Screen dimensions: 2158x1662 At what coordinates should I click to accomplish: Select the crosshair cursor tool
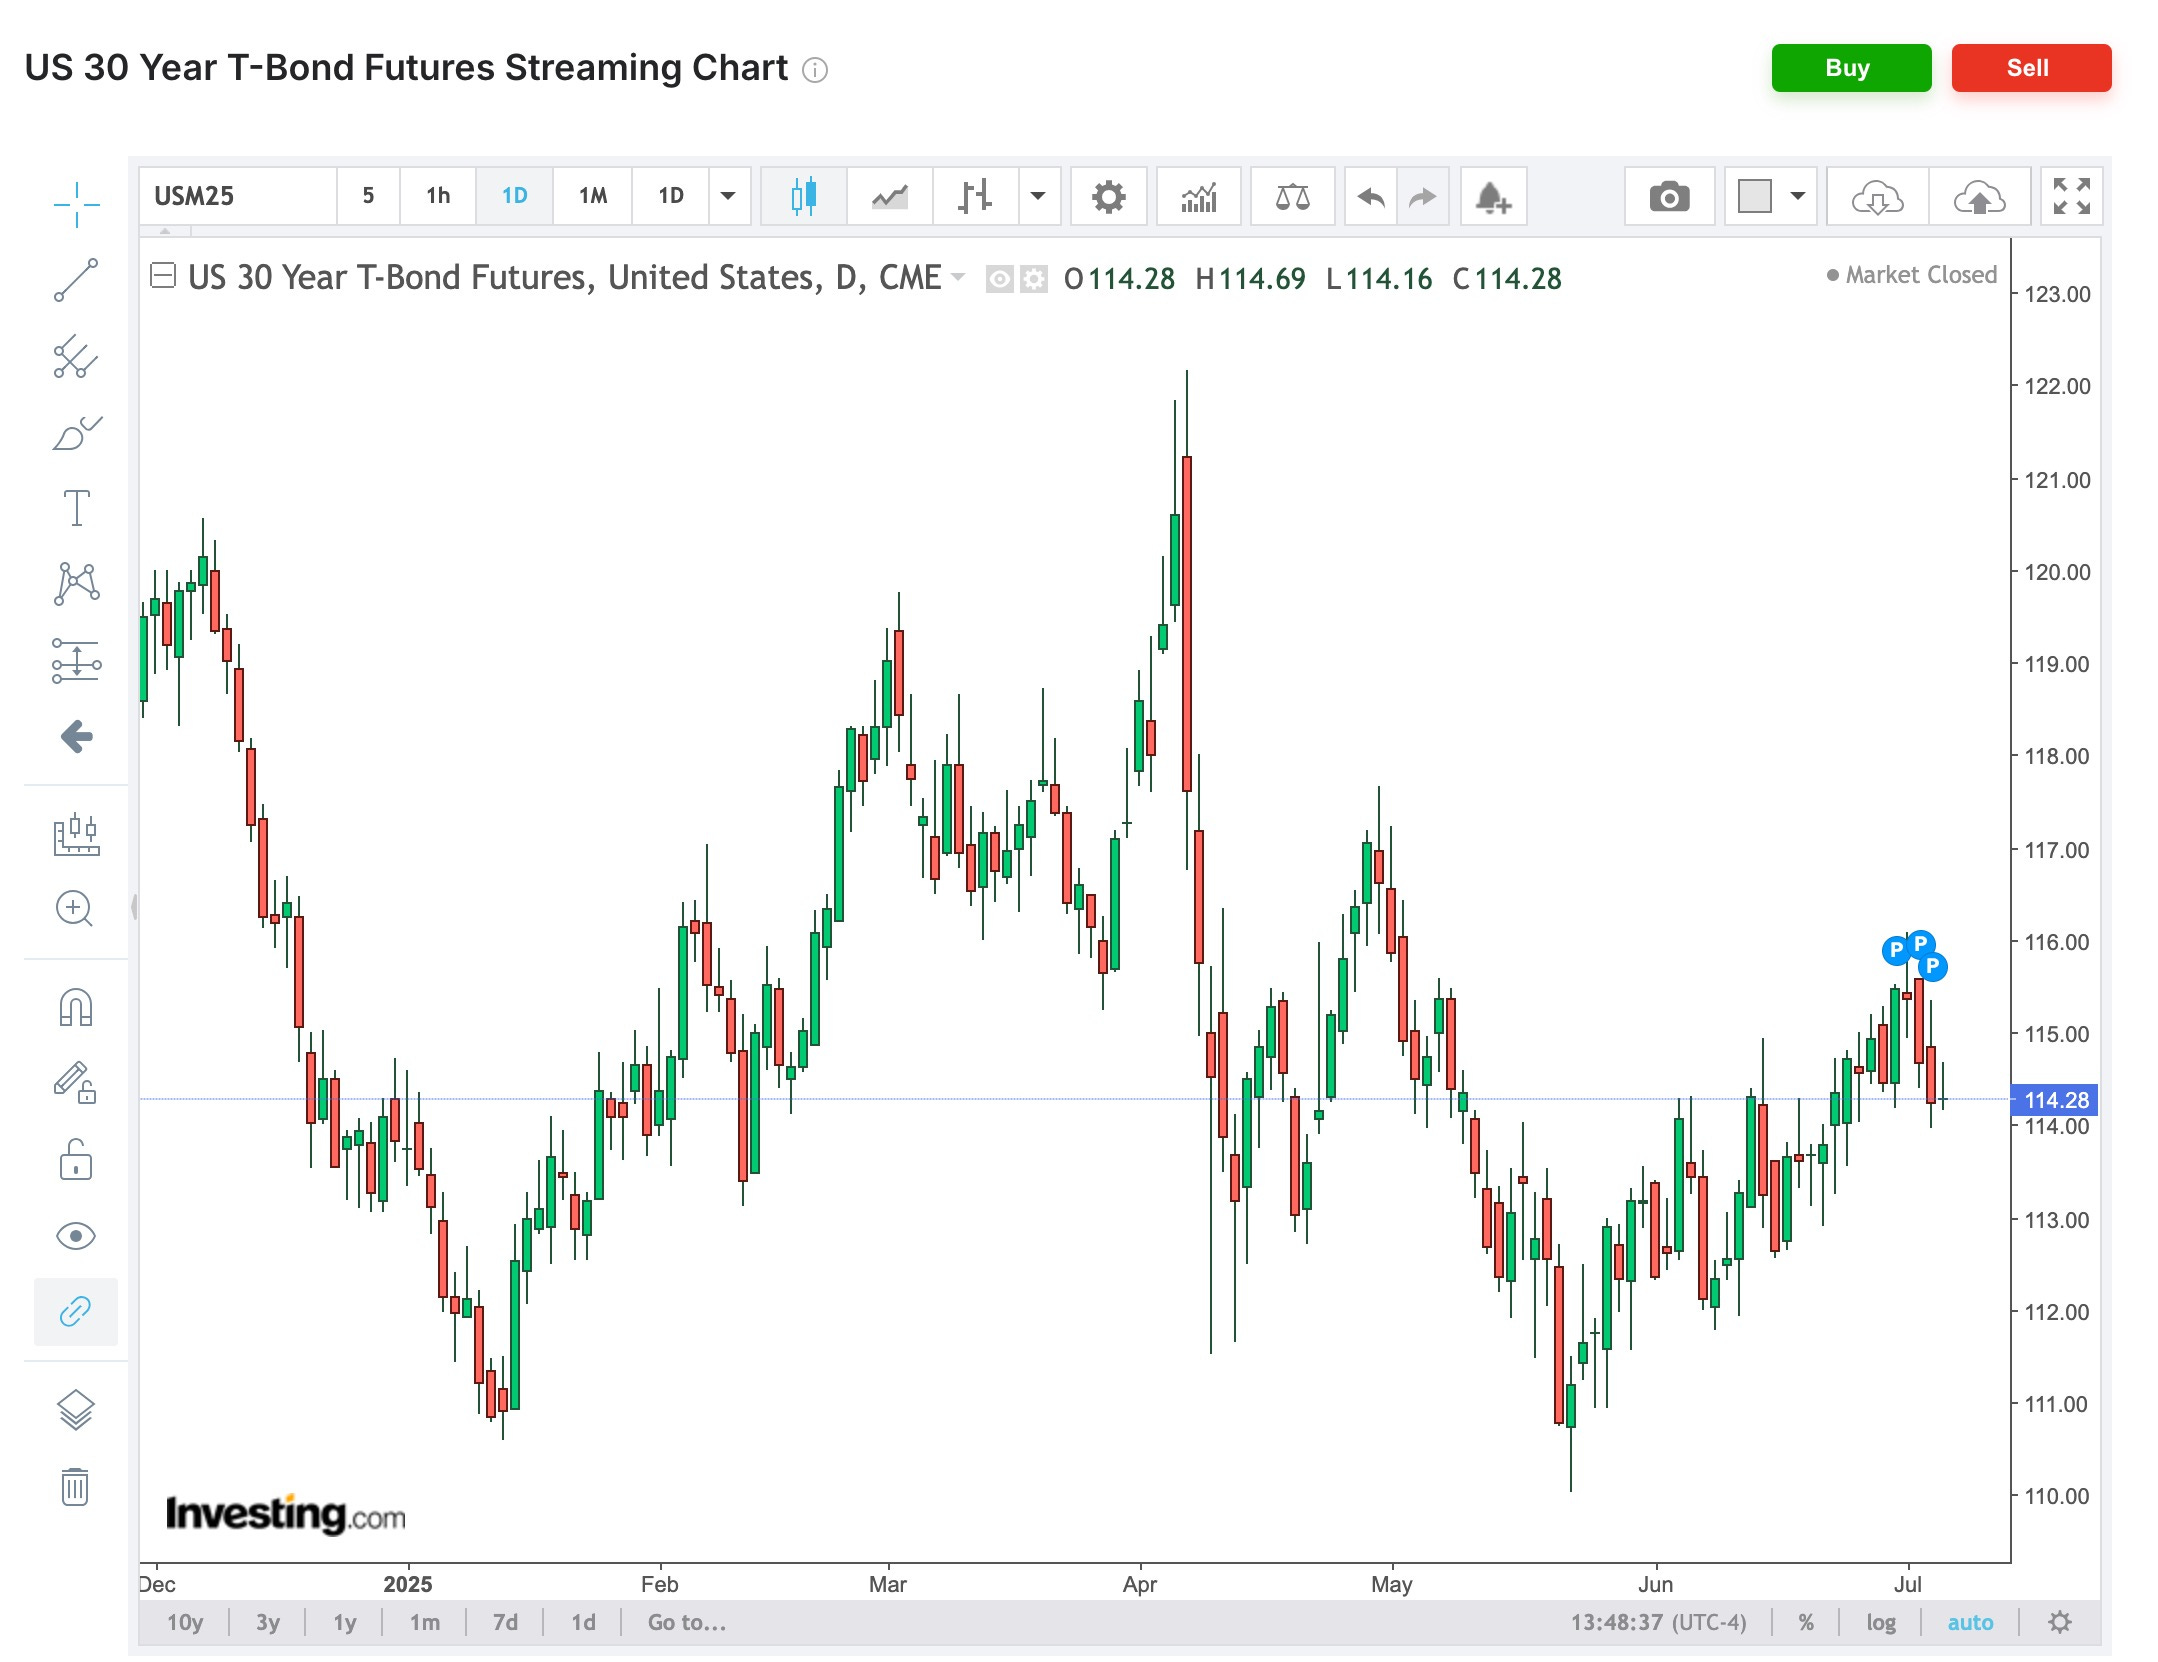[76, 205]
